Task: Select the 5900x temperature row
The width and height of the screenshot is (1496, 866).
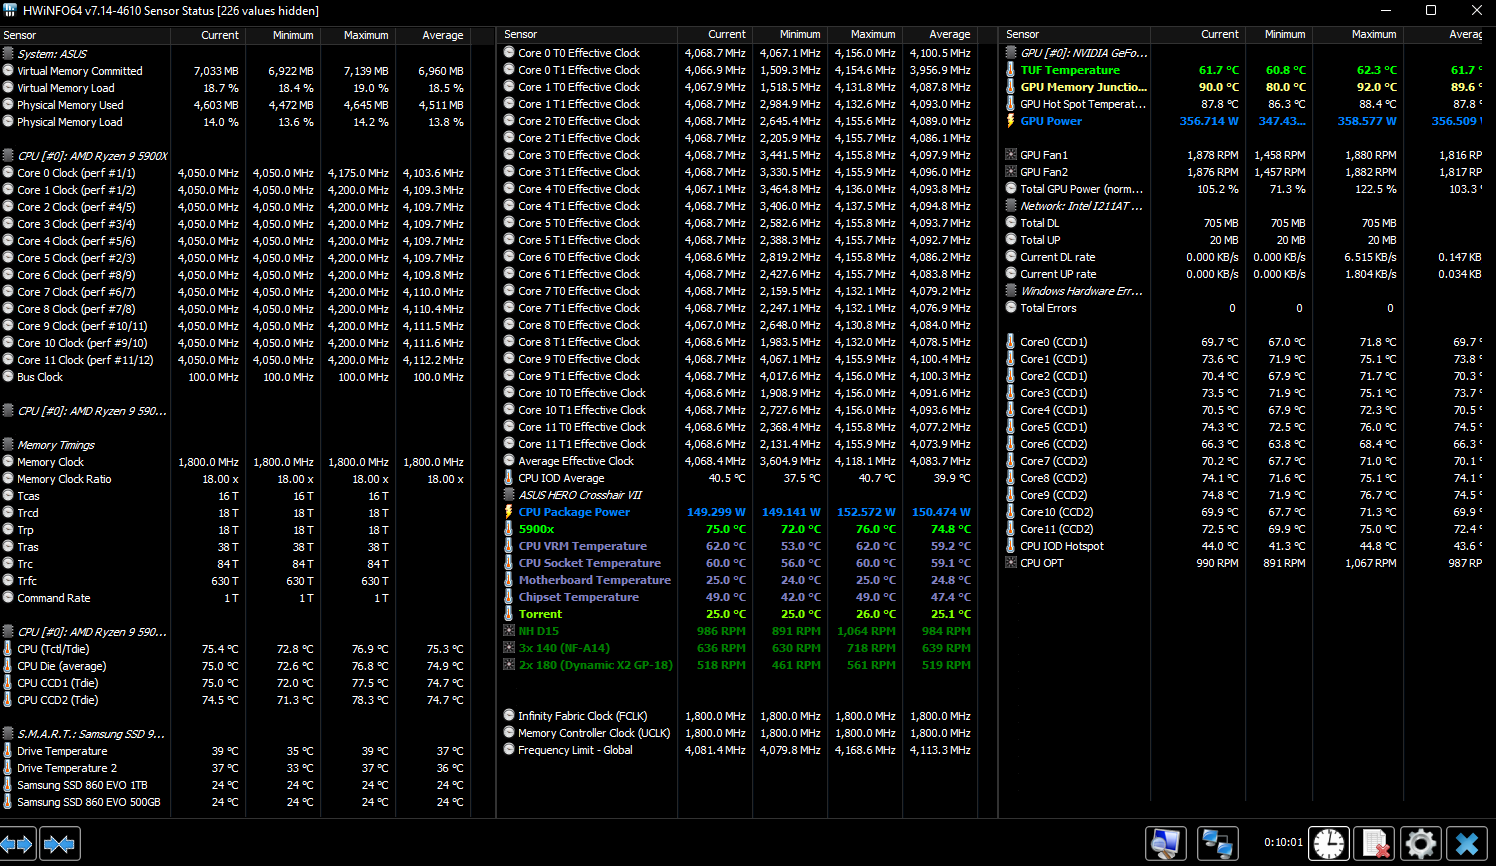Action: click(x=738, y=529)
